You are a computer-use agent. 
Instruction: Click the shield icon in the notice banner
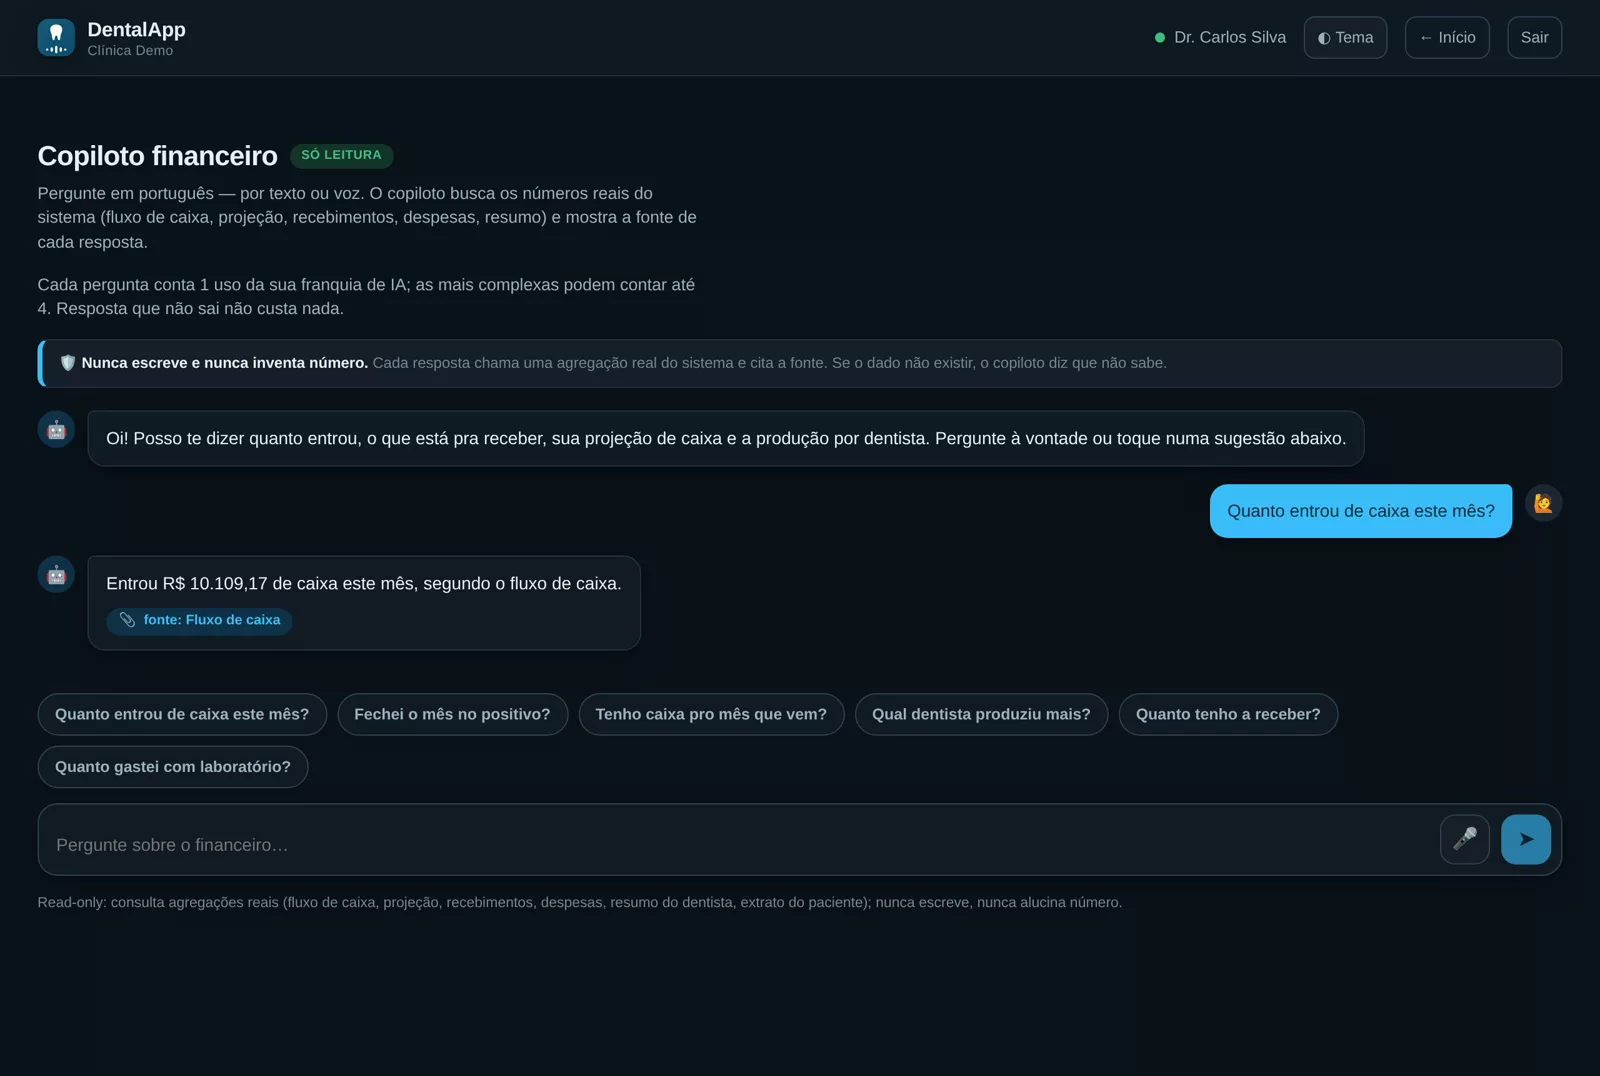point(68,363)
